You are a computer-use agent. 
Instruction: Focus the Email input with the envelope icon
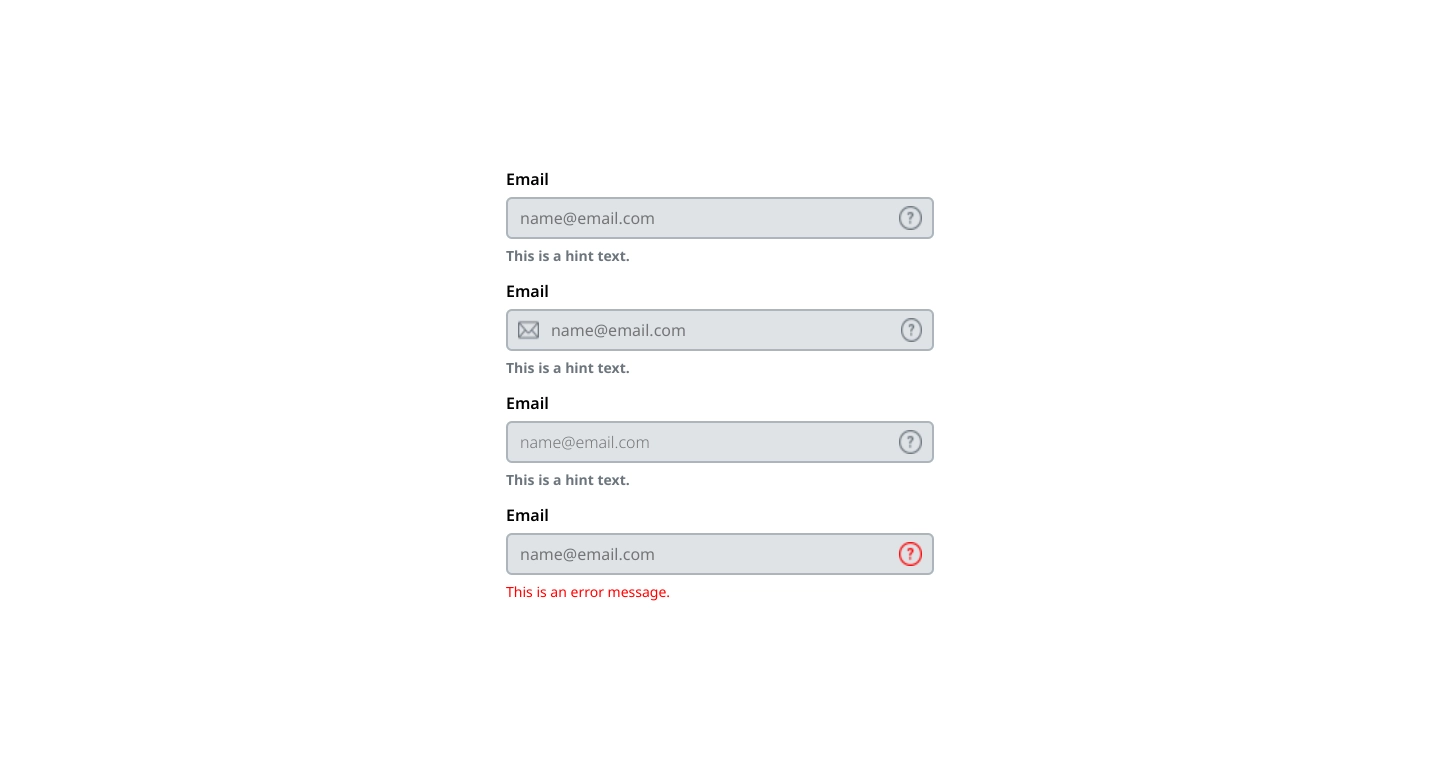pos(720,330)
